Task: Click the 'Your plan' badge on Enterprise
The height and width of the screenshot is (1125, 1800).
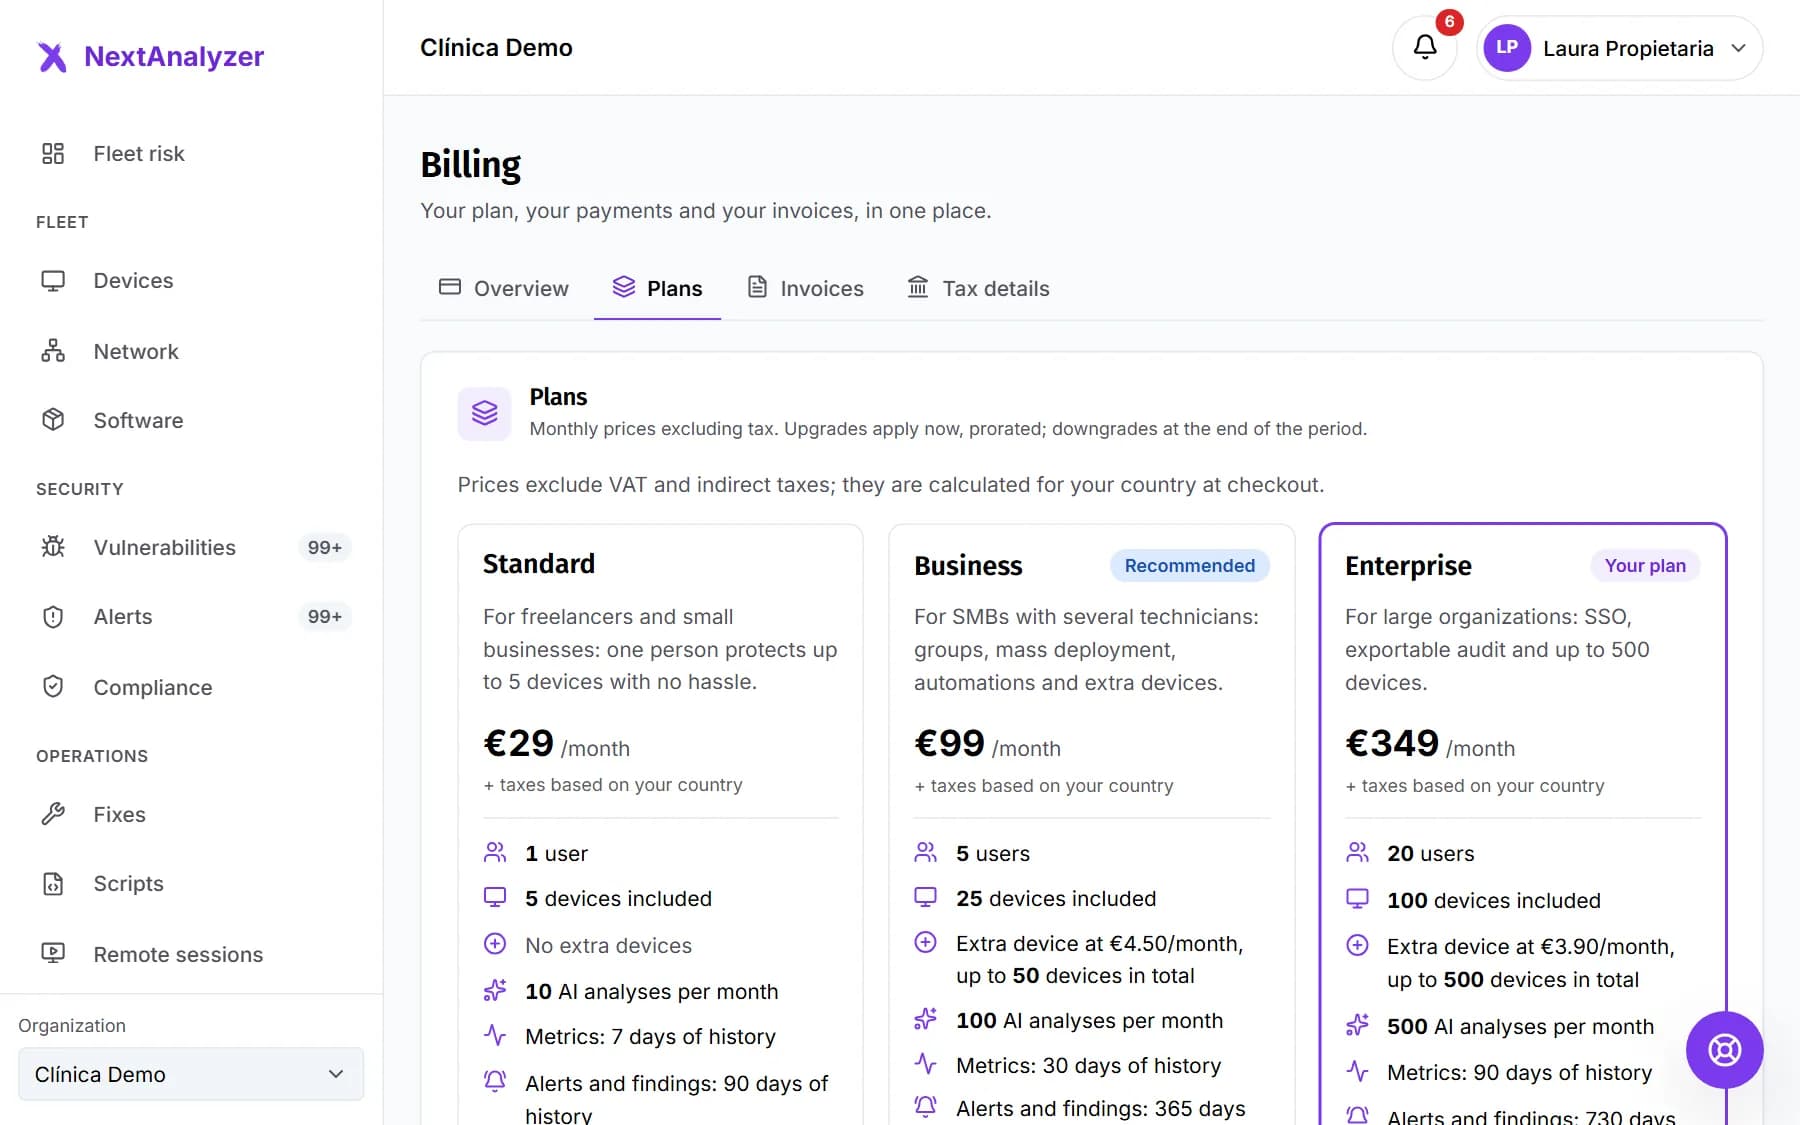Action: (1645, 565)
